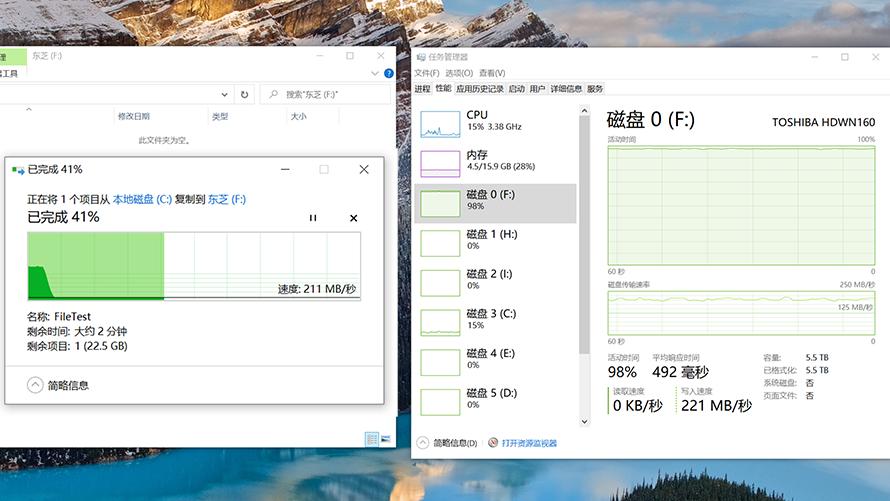Open the 本地磁盘 (C:) source link
This screenshot has width=890, height=501.
tap(142, 200)
